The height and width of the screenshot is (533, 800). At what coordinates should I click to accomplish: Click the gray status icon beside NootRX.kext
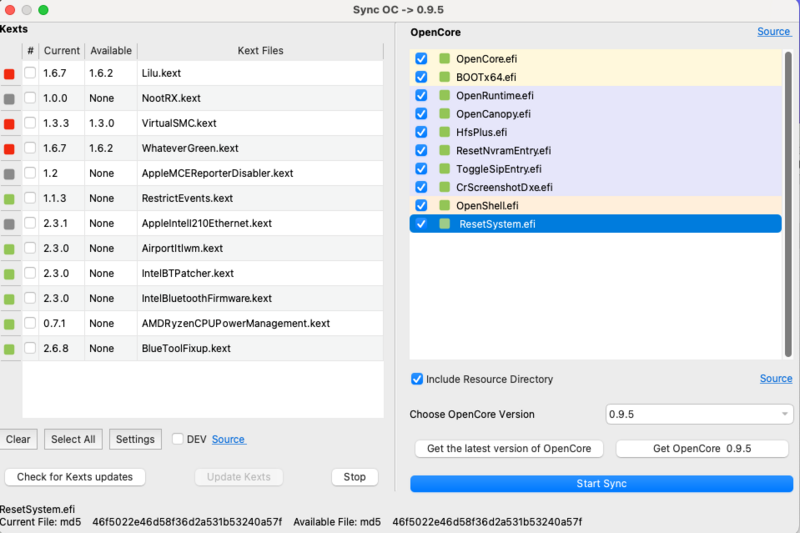point(9,99)
